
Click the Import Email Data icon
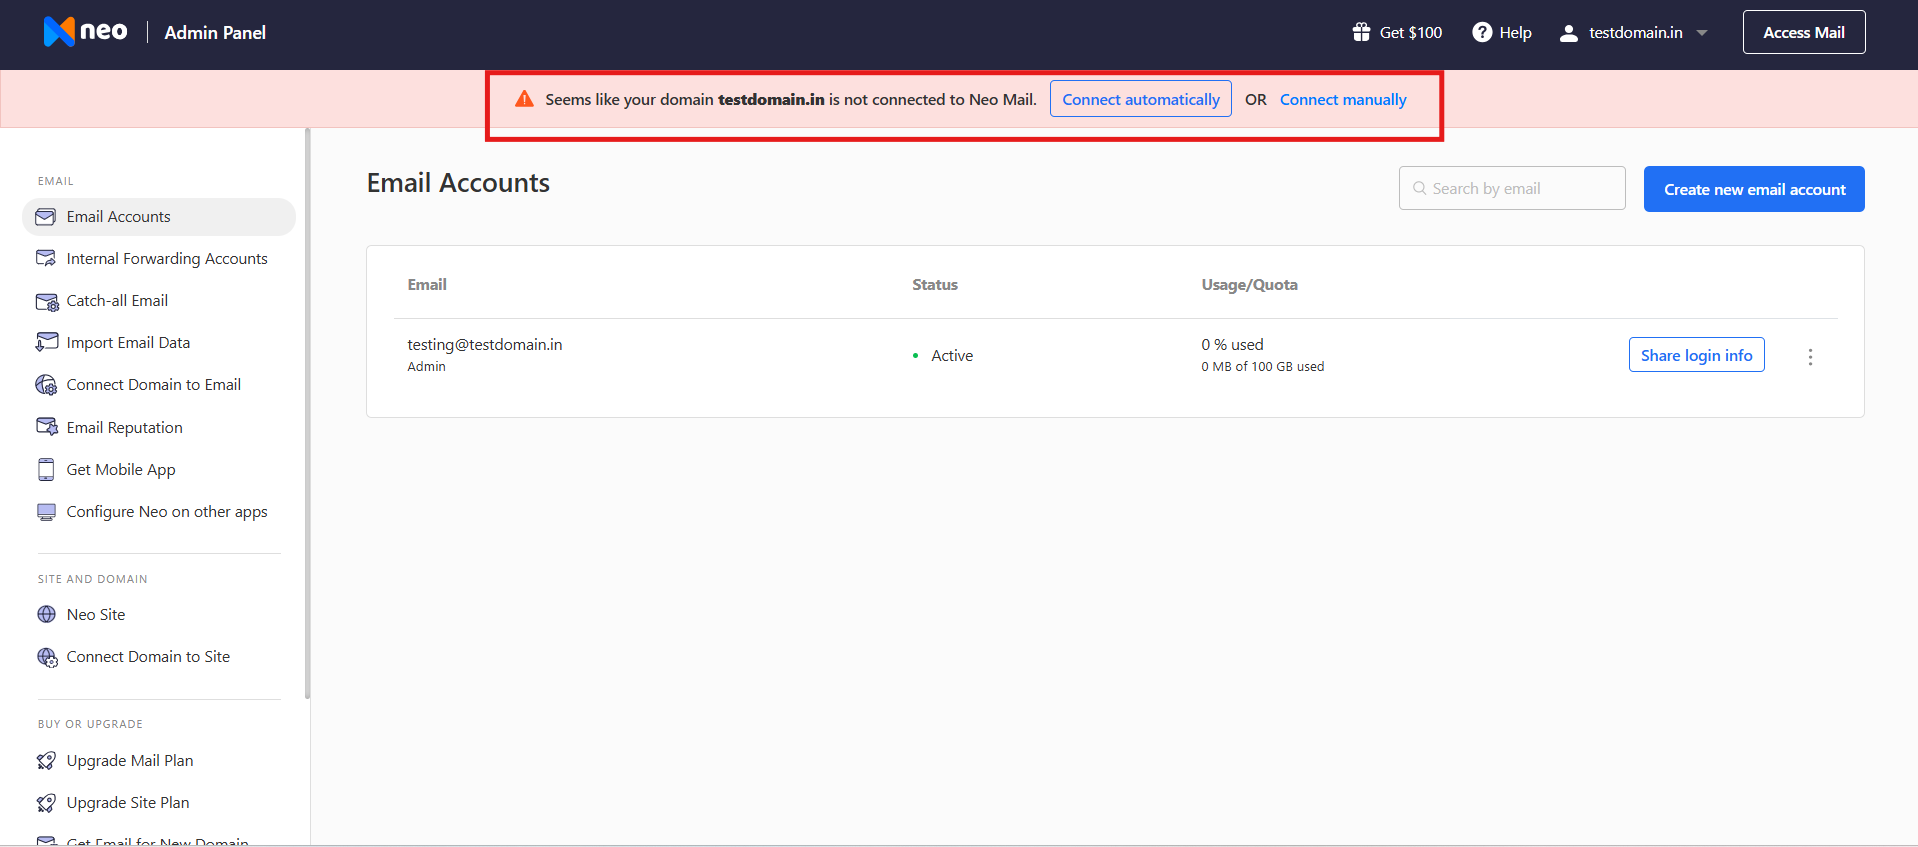46,343
